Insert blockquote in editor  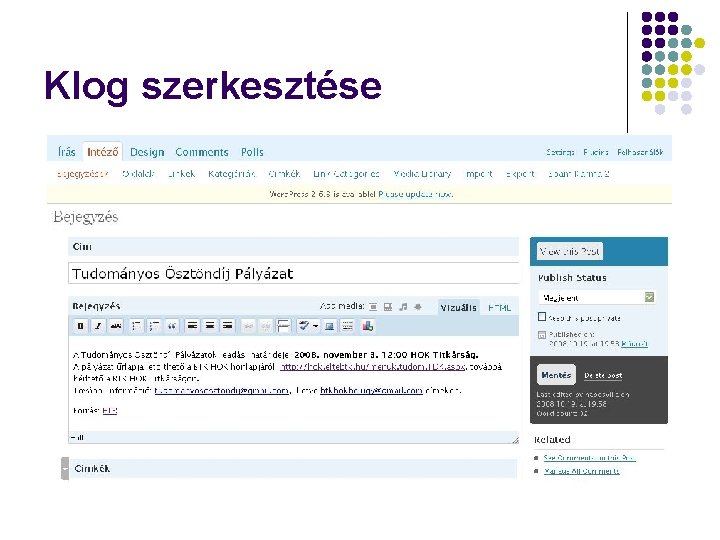point(172,326)
